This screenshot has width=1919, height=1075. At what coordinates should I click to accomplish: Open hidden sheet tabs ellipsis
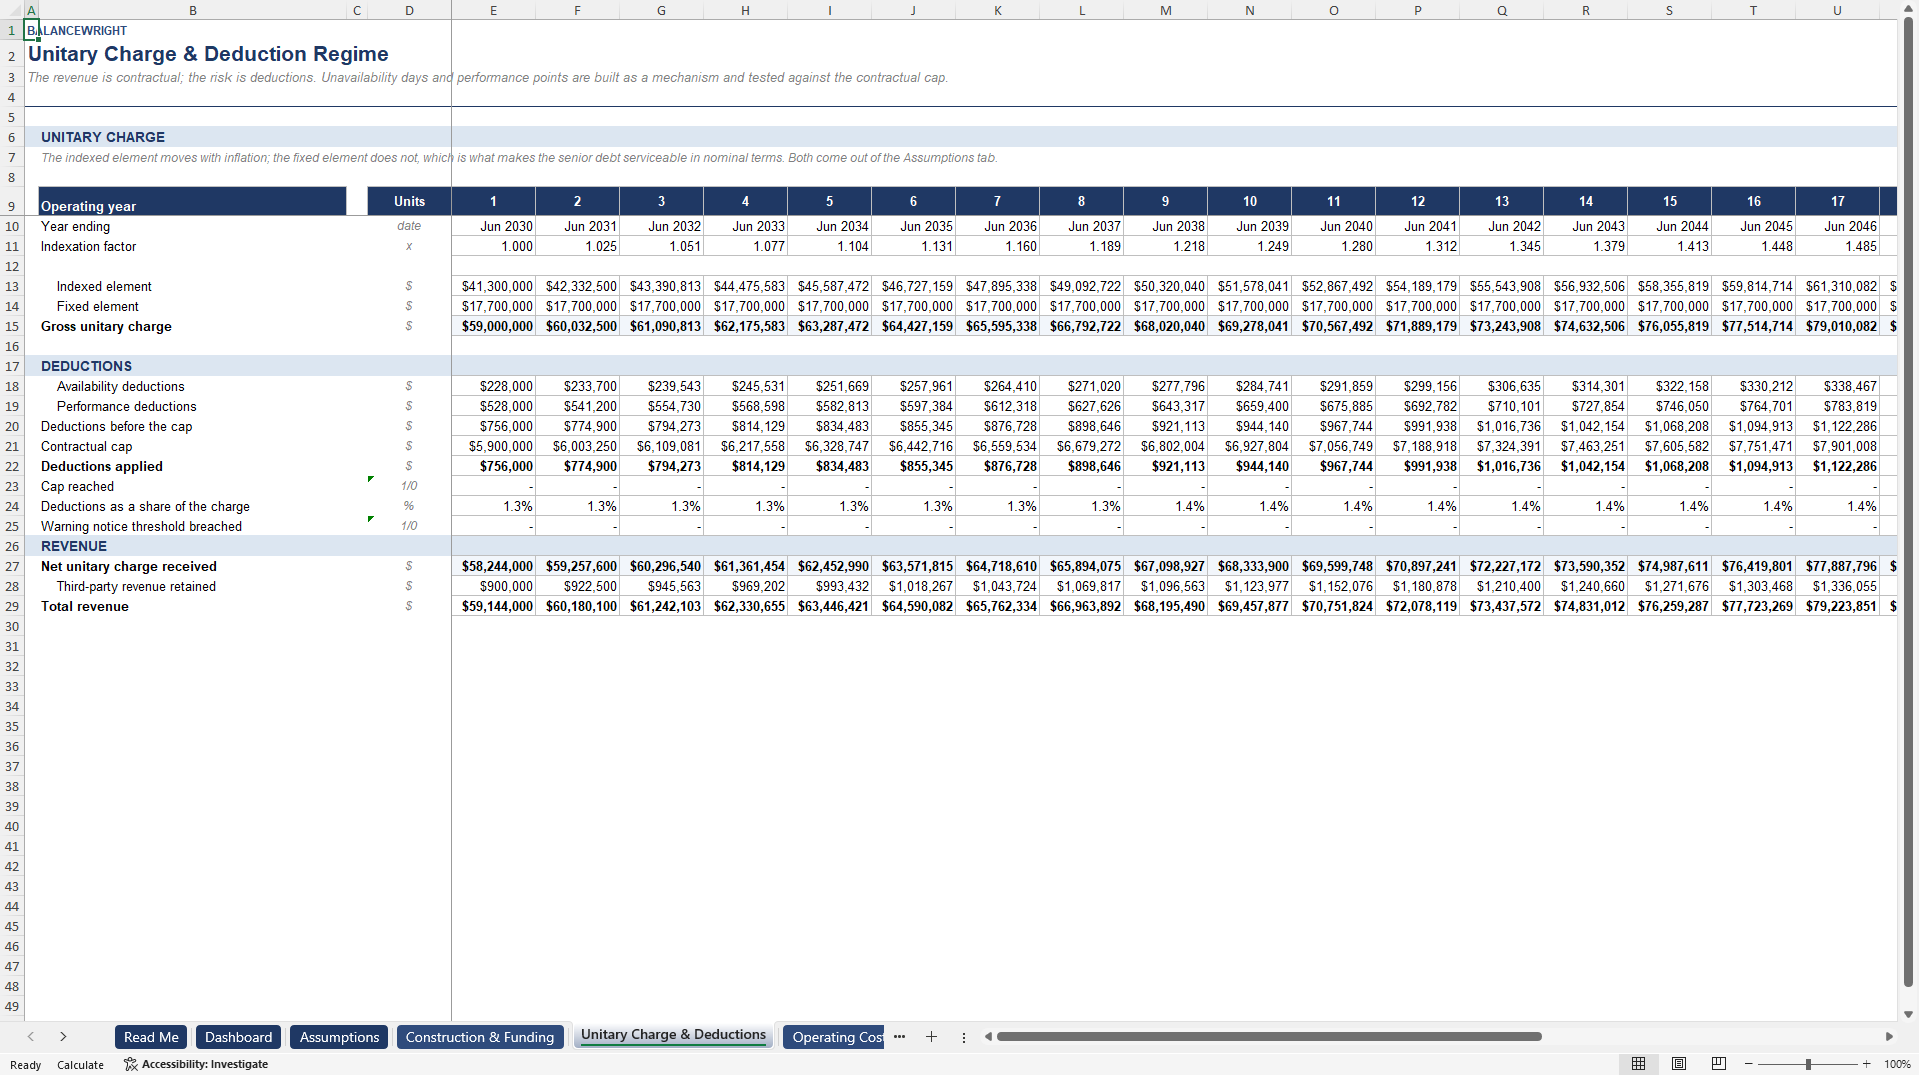(899, 1037)
